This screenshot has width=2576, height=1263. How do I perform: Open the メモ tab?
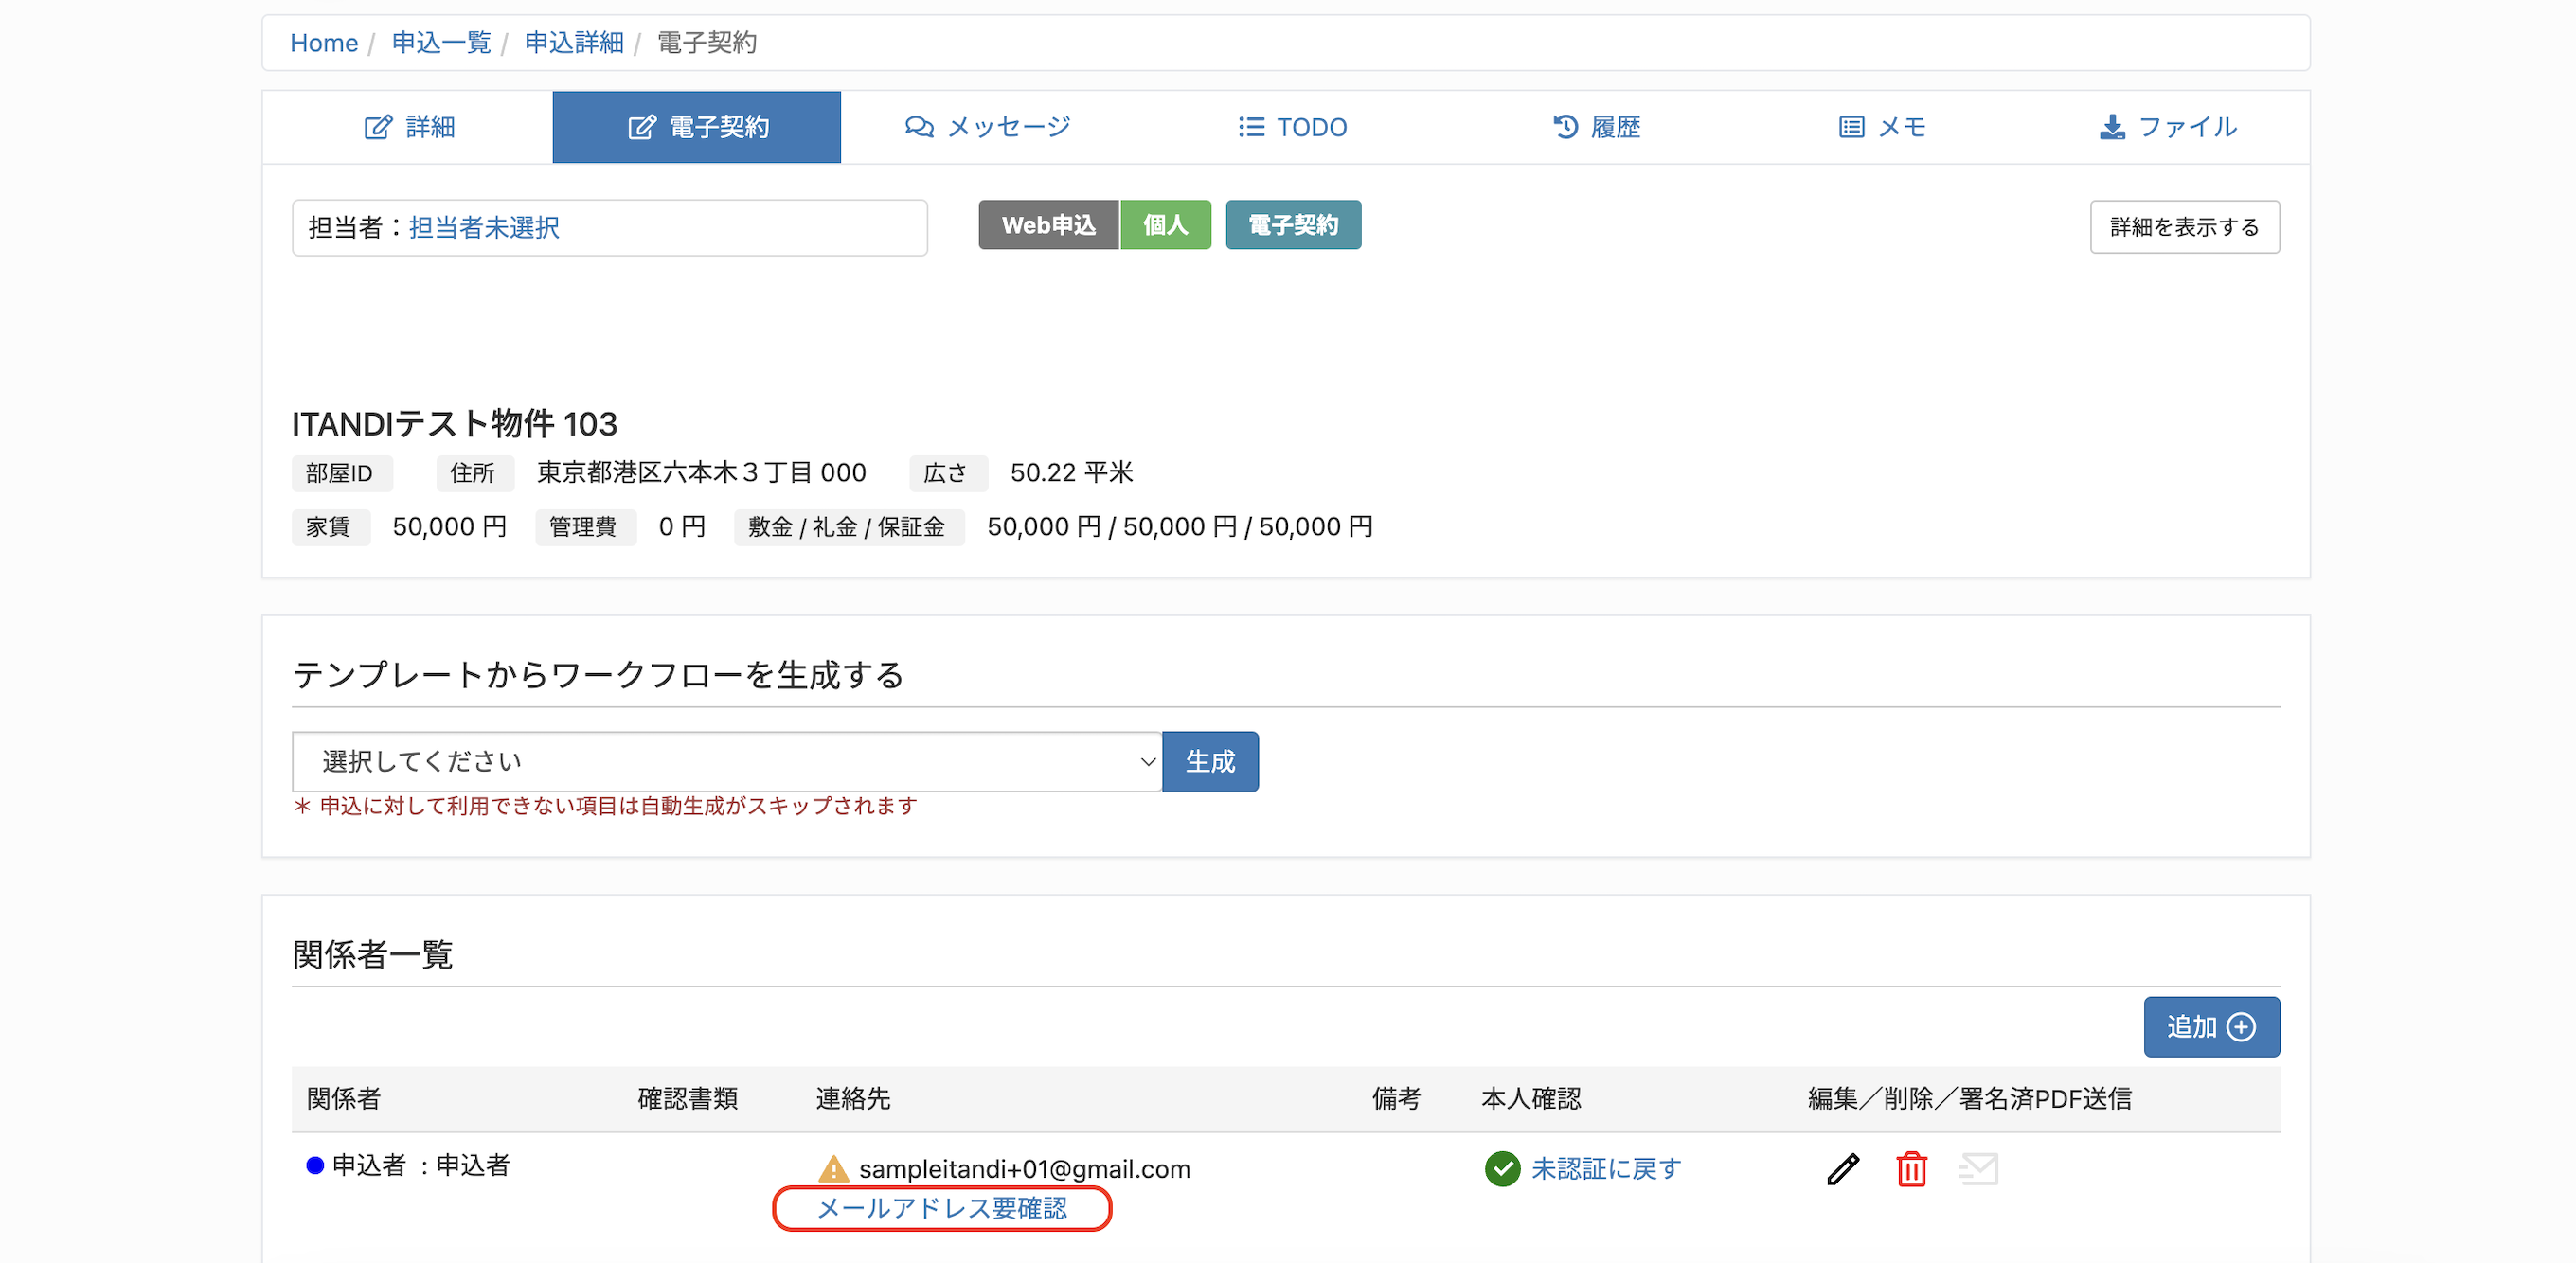point(1882,127)
